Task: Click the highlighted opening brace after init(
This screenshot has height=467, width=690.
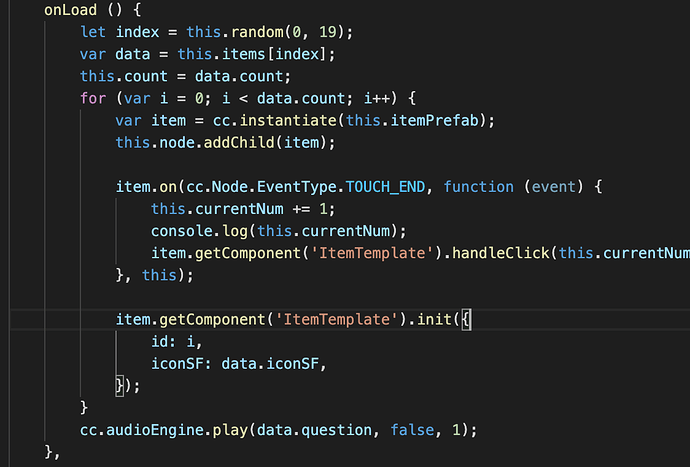Action: 466,319
